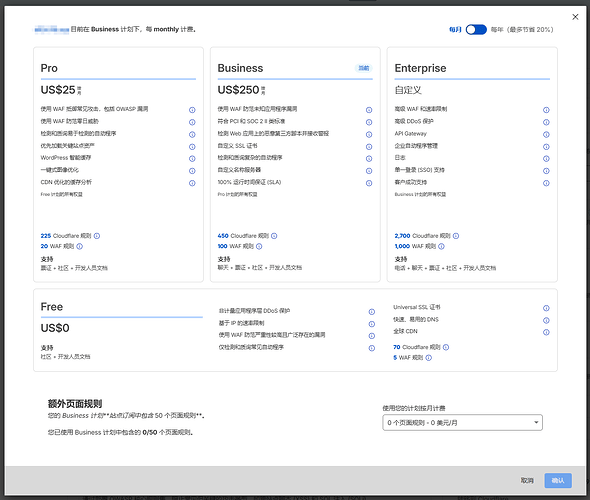This screenshot has width=590, height=500.
Task: Show info for Business custom 'SSL' certificate row
Action: tap(369, 146)
